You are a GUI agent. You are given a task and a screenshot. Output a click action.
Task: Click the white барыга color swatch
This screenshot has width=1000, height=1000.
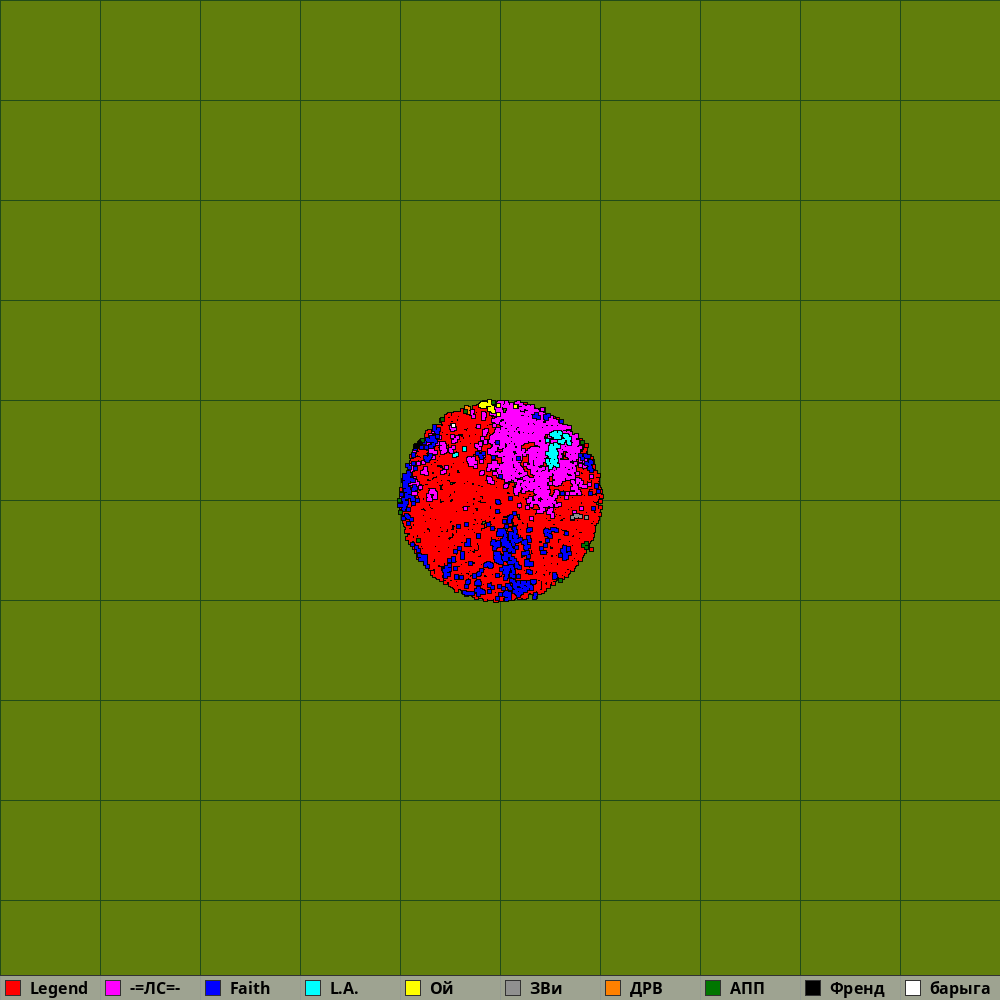point(913,988)
